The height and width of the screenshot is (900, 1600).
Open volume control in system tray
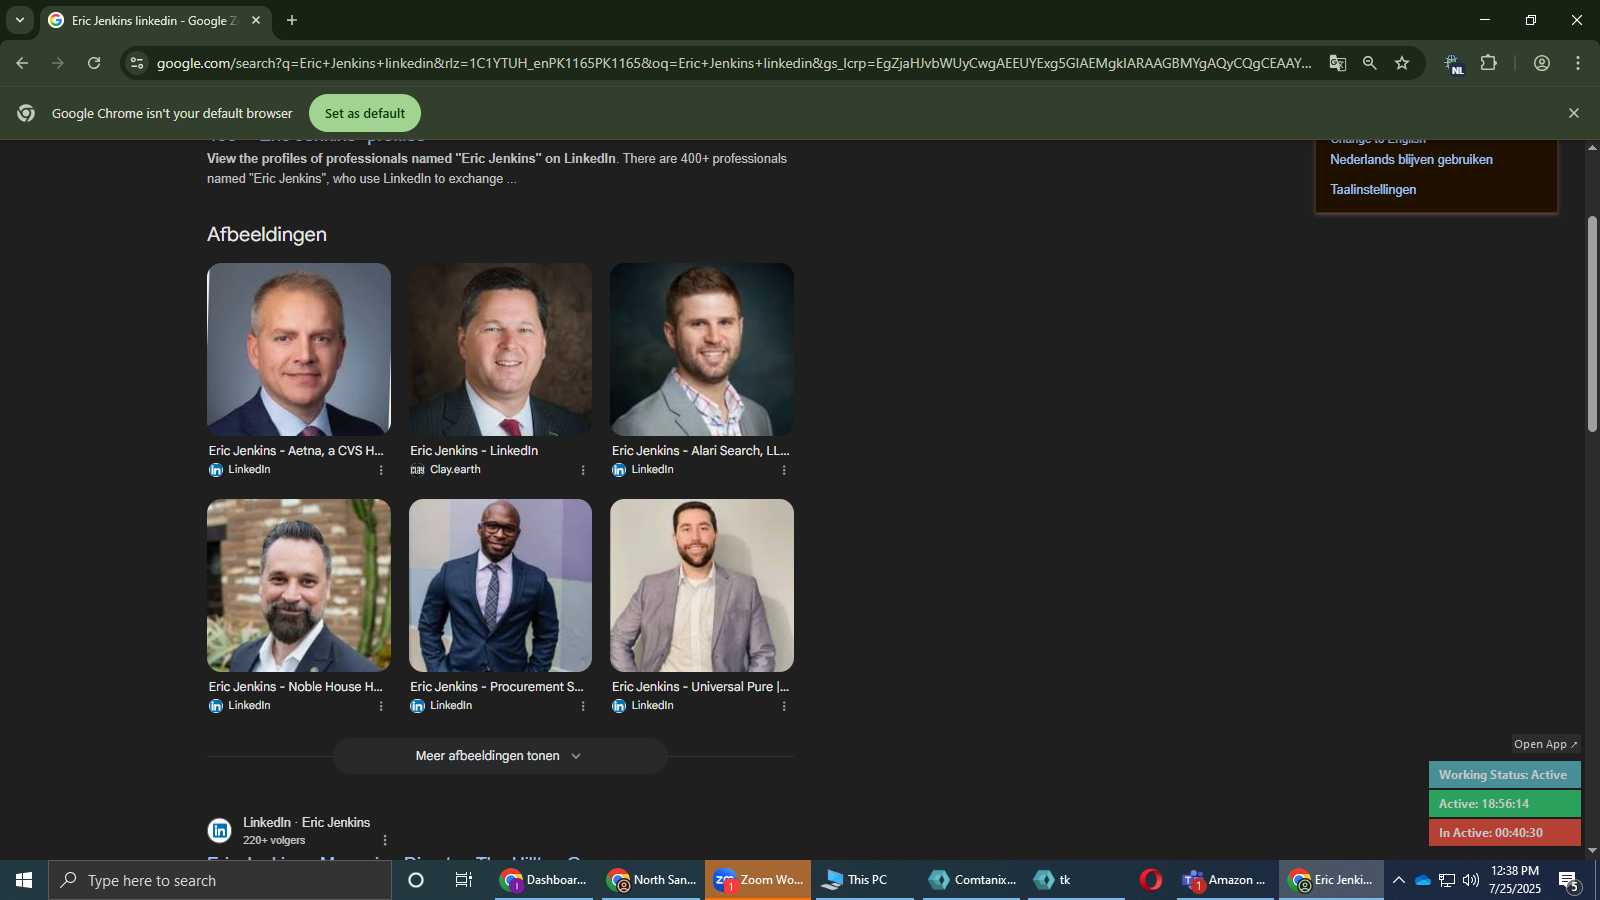pos(1471,880)
